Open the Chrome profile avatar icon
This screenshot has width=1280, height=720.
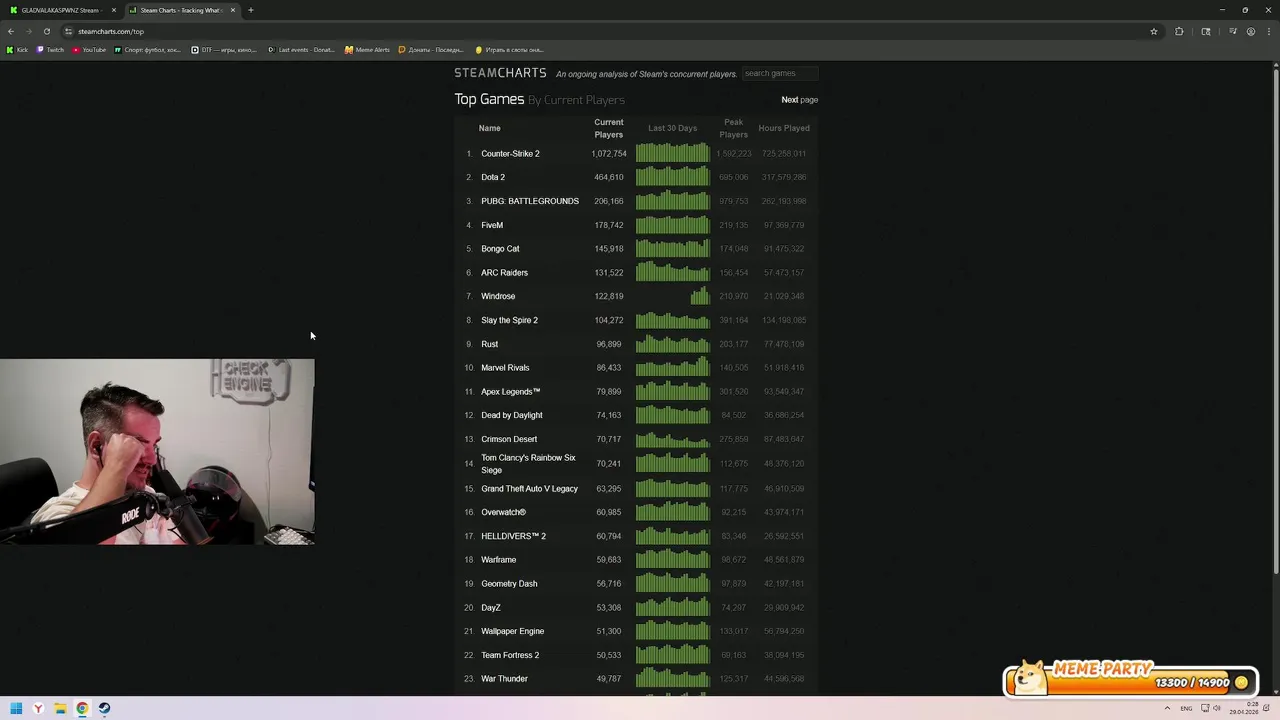point(1250,31)
